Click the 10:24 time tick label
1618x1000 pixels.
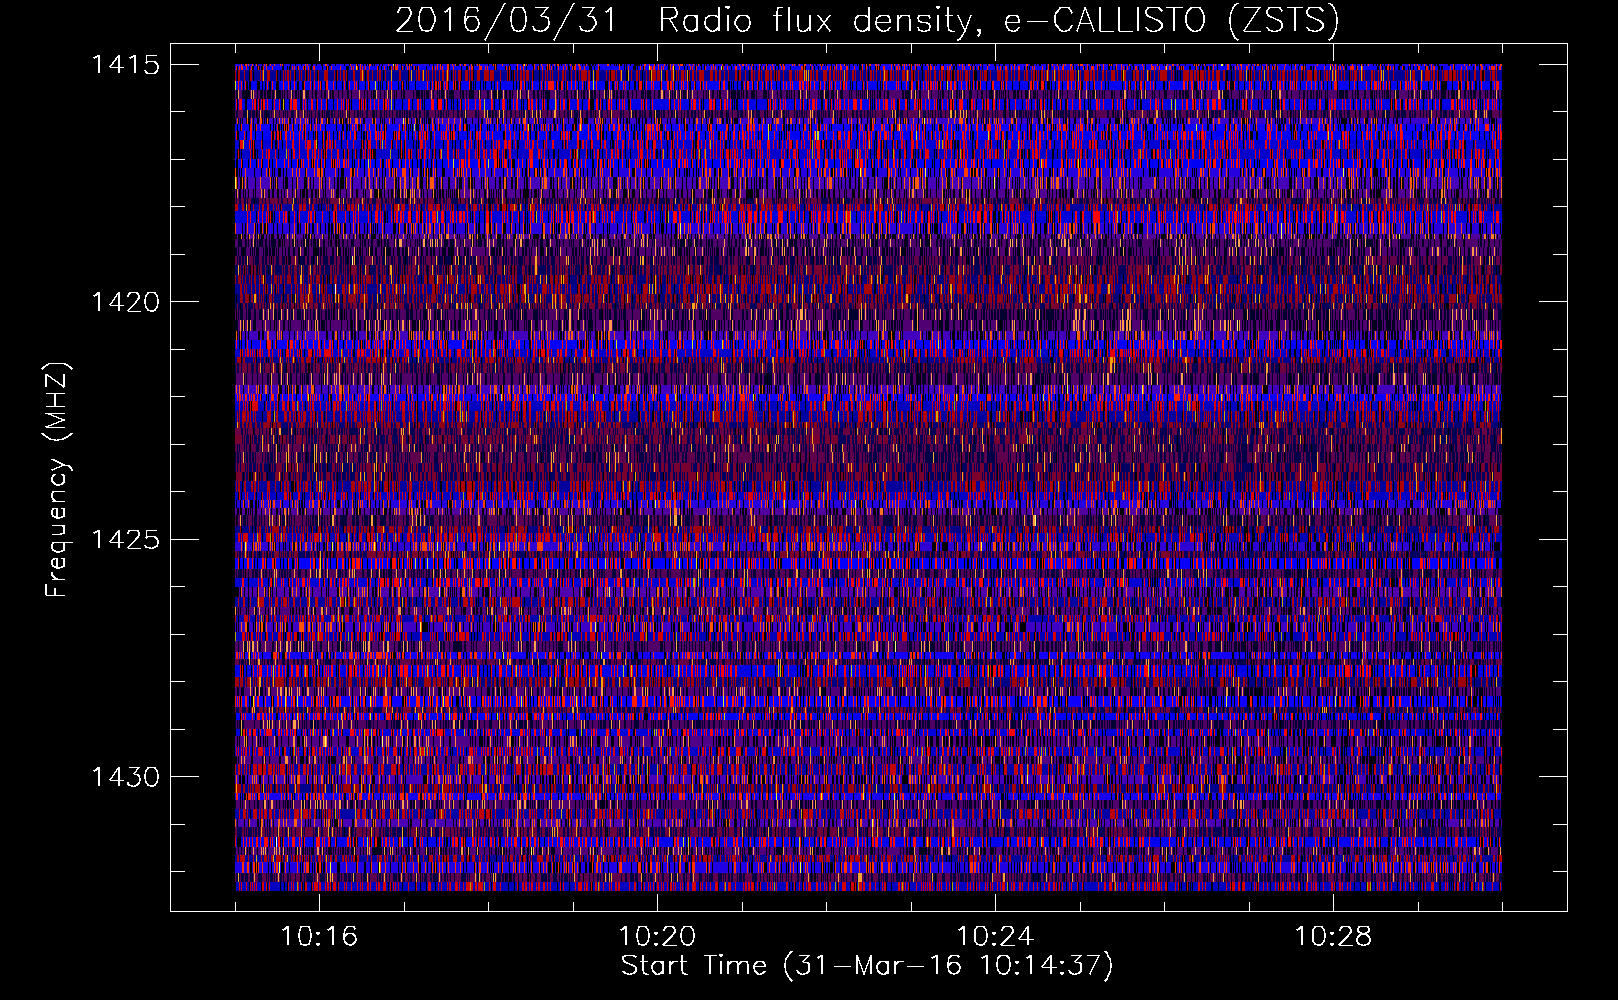pyautogui.click(x=995, y=937)
